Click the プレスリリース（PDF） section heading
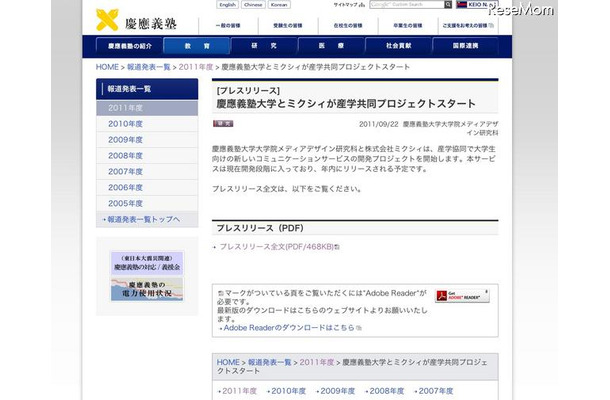 tap(260, 228)
